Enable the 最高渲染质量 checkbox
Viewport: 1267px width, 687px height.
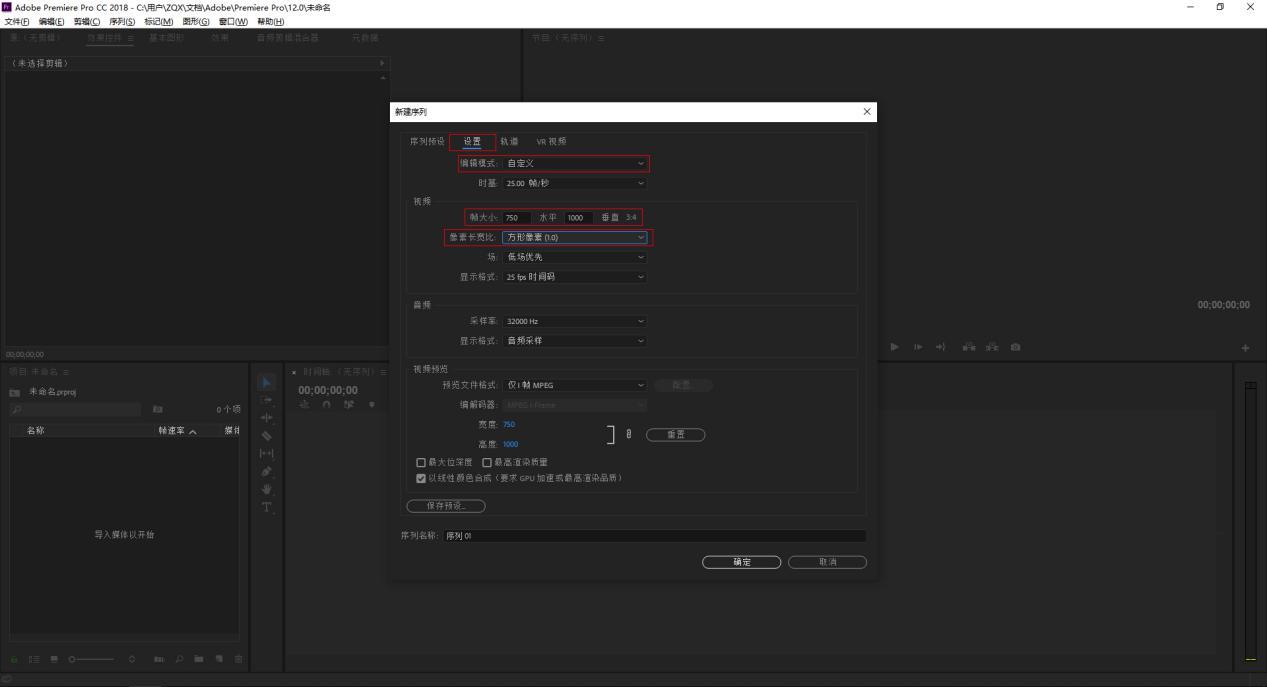click(x=487, y=462)
